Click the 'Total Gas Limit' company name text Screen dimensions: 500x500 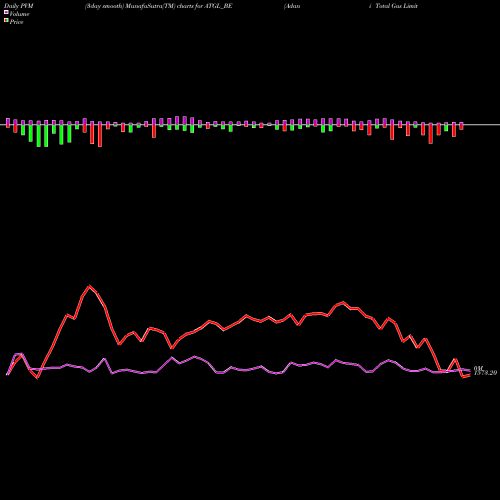coord(397,6)
